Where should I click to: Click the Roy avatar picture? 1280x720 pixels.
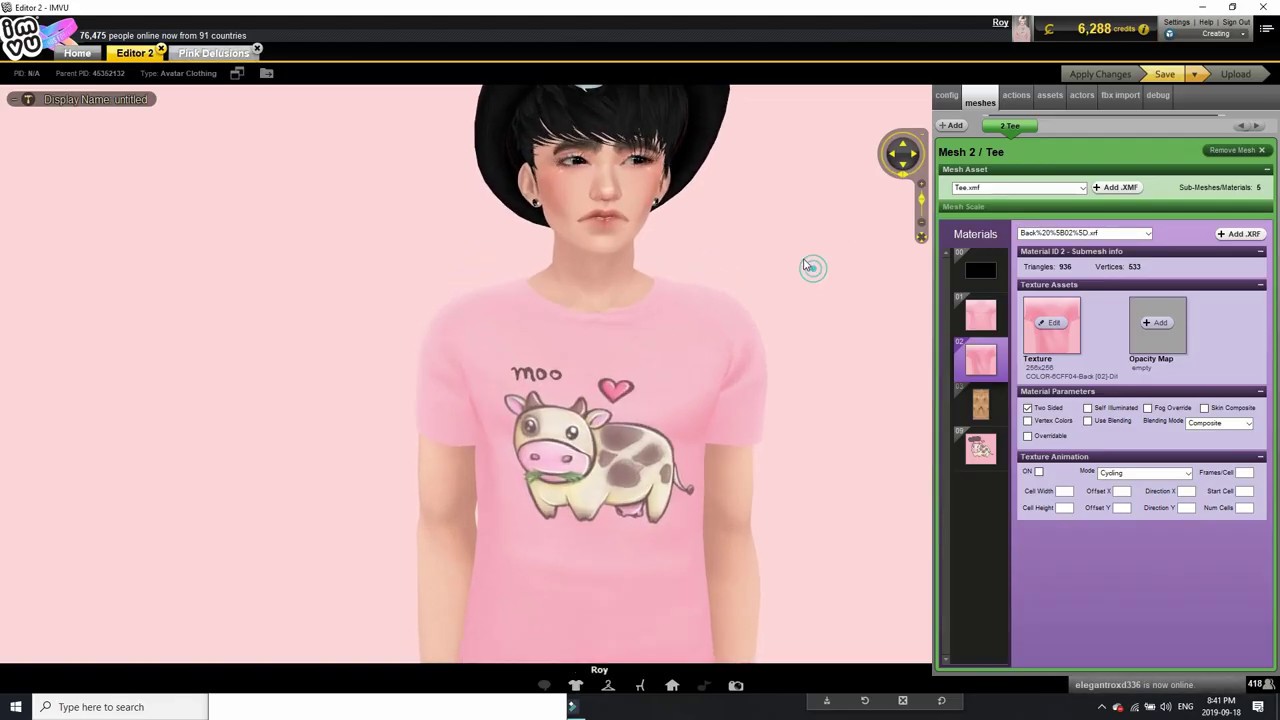point(1021,29)
